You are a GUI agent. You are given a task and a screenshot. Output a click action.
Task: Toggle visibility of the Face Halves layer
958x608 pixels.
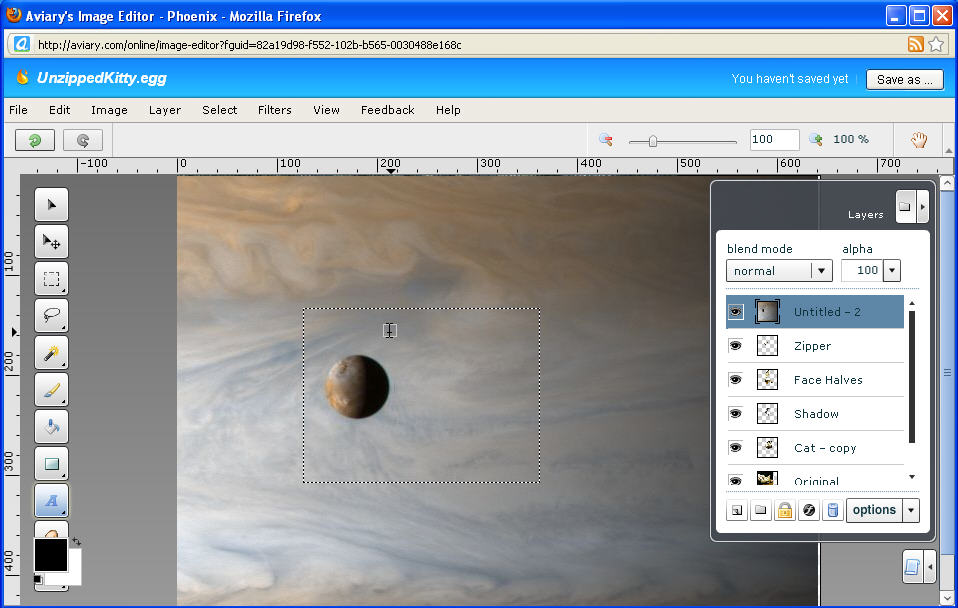[736, 379]
